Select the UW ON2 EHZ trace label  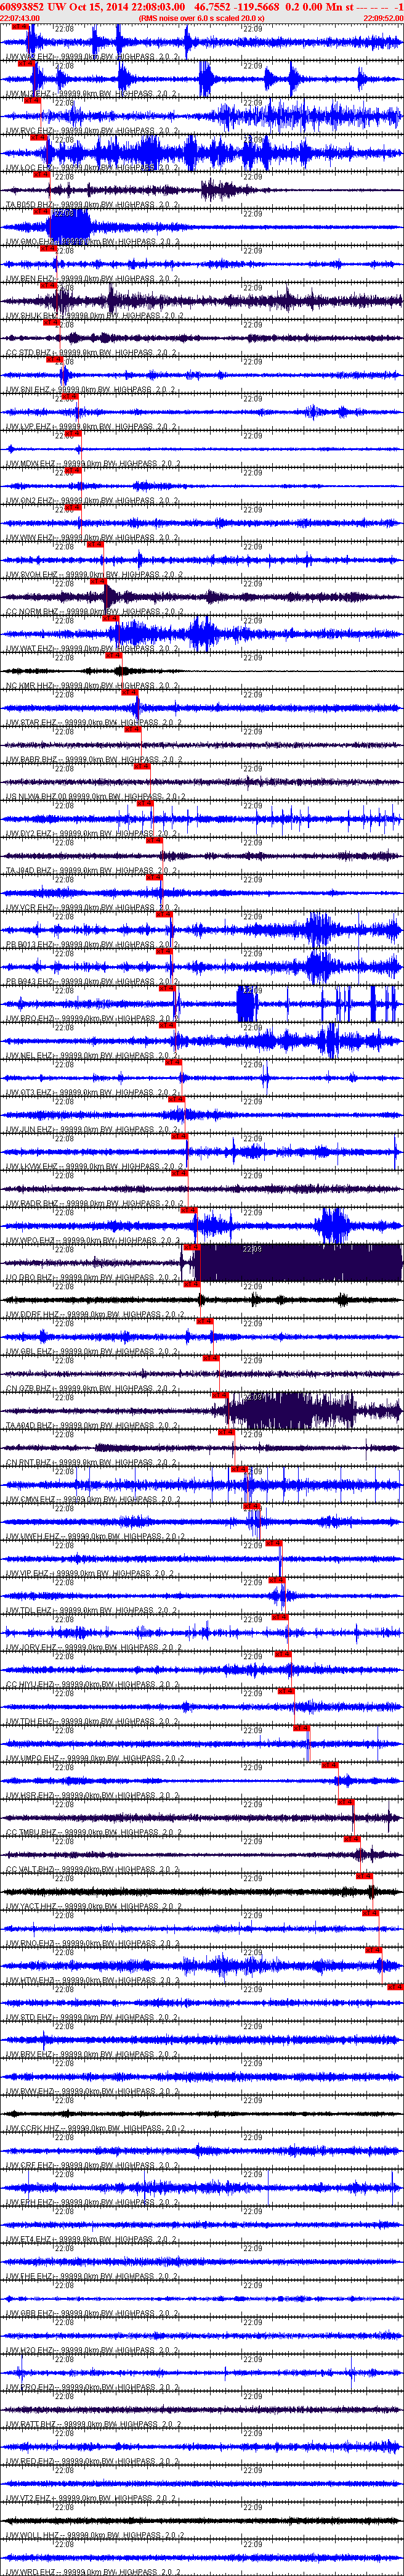coord(93,500)
